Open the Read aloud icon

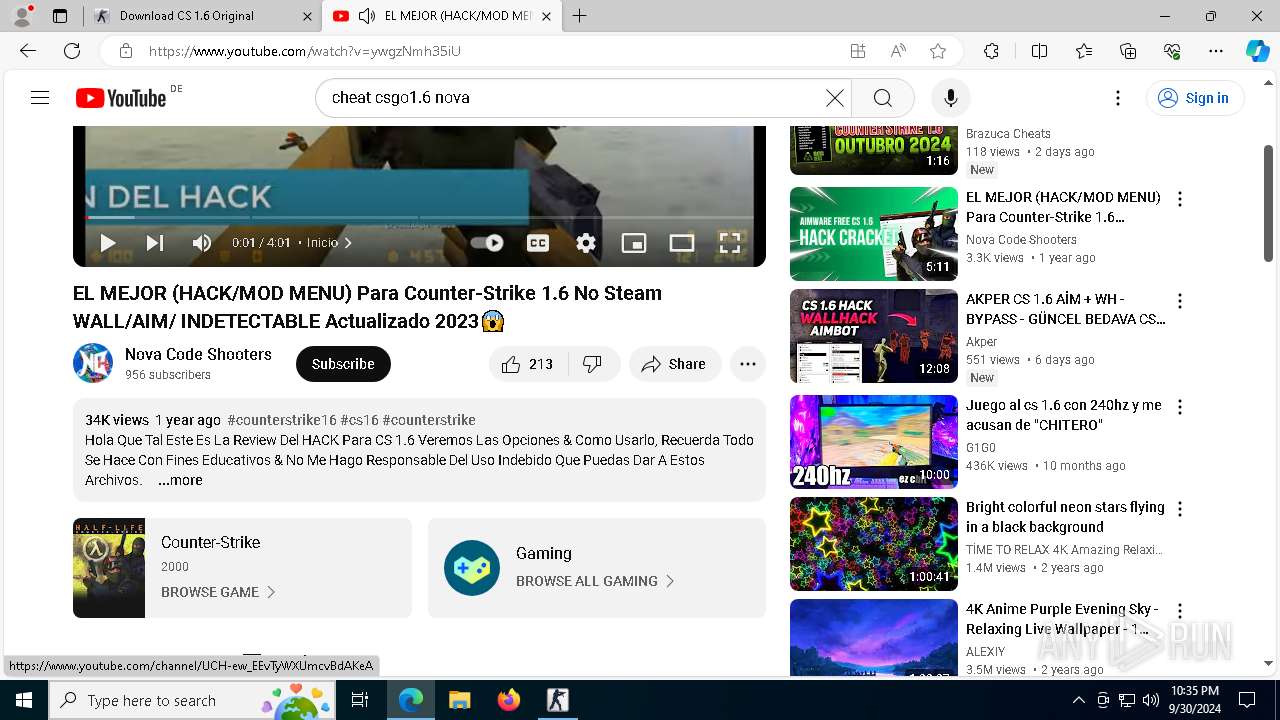tap(898, 51)
